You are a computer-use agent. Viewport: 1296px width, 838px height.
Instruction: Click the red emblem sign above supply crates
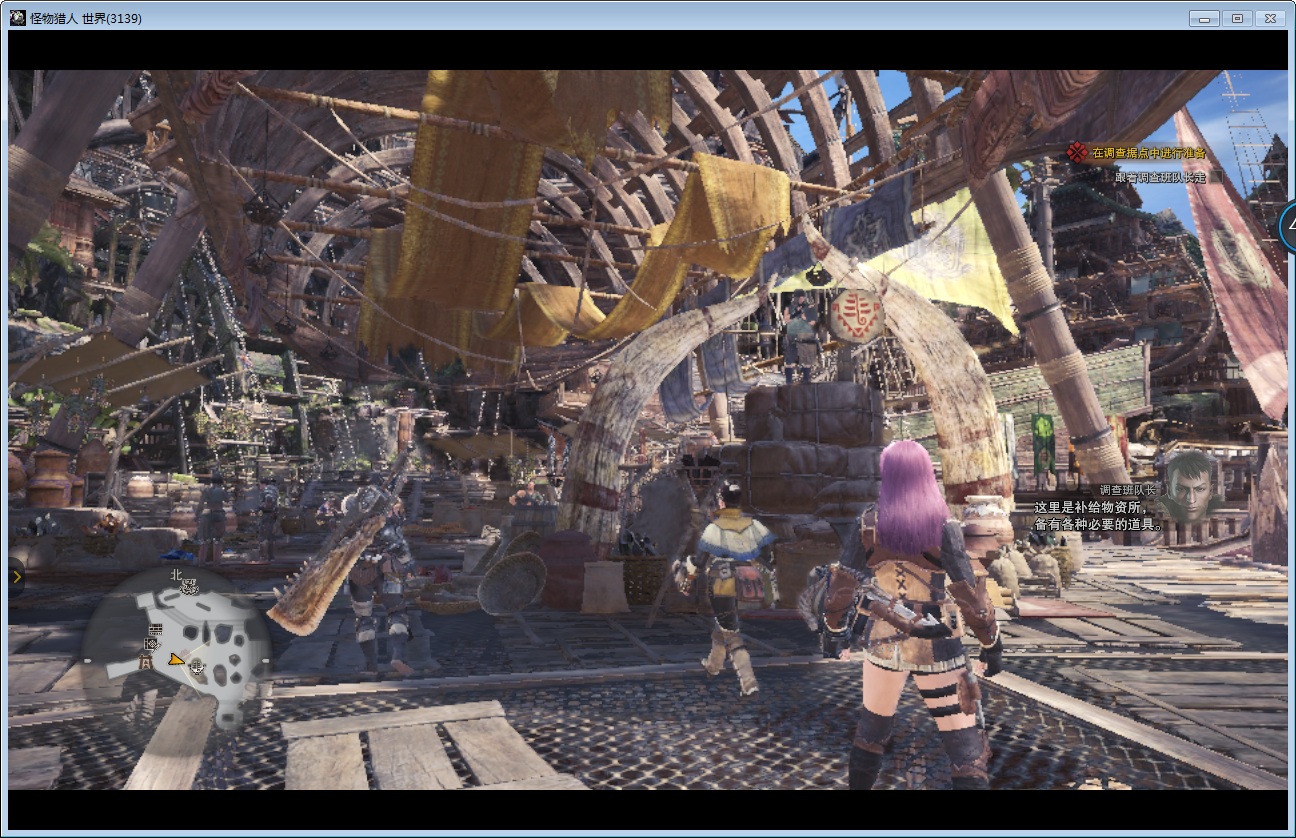pyautogui.click(x=856, y=316)
